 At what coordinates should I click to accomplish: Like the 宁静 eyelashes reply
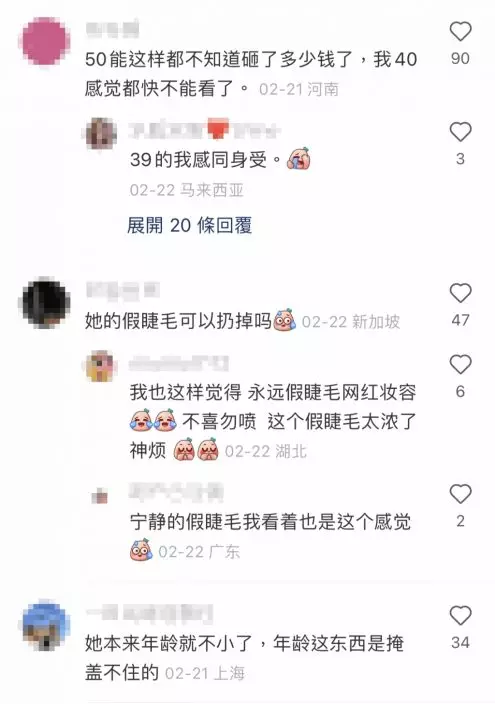click(x=460, y=494)
